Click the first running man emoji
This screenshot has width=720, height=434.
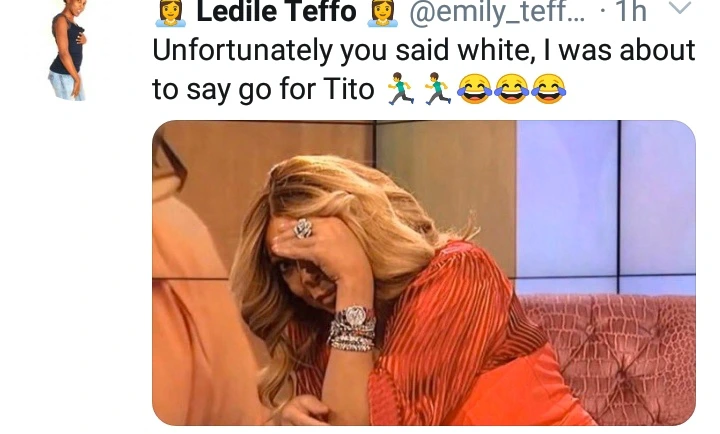coord(400,88)
